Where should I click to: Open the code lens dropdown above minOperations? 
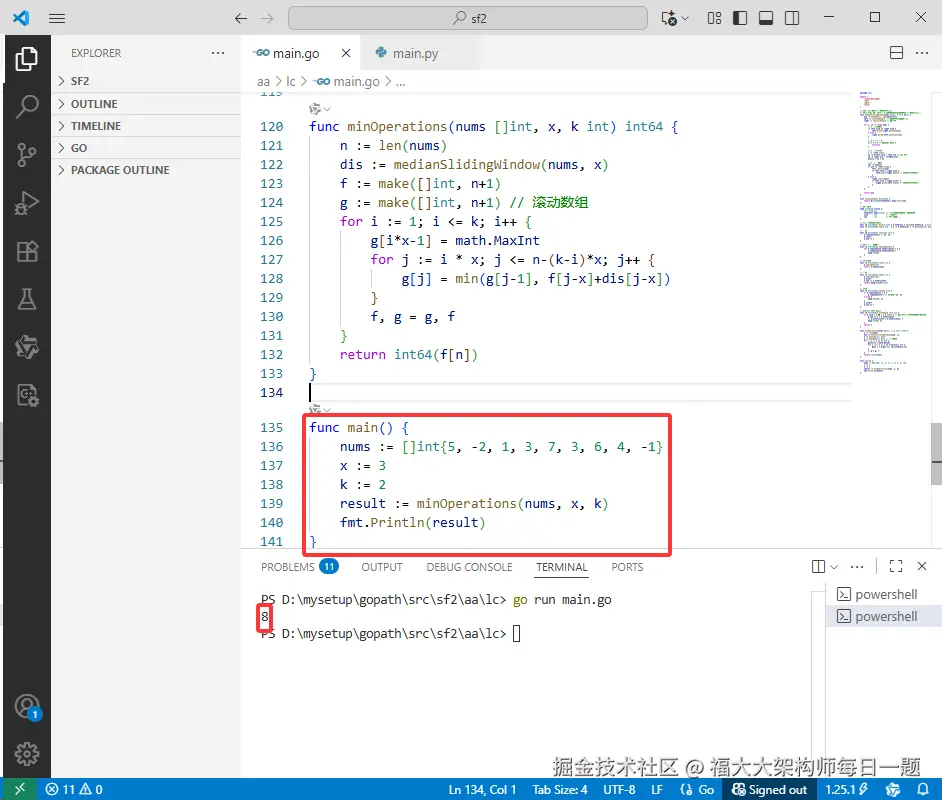(x=320, y=109)
